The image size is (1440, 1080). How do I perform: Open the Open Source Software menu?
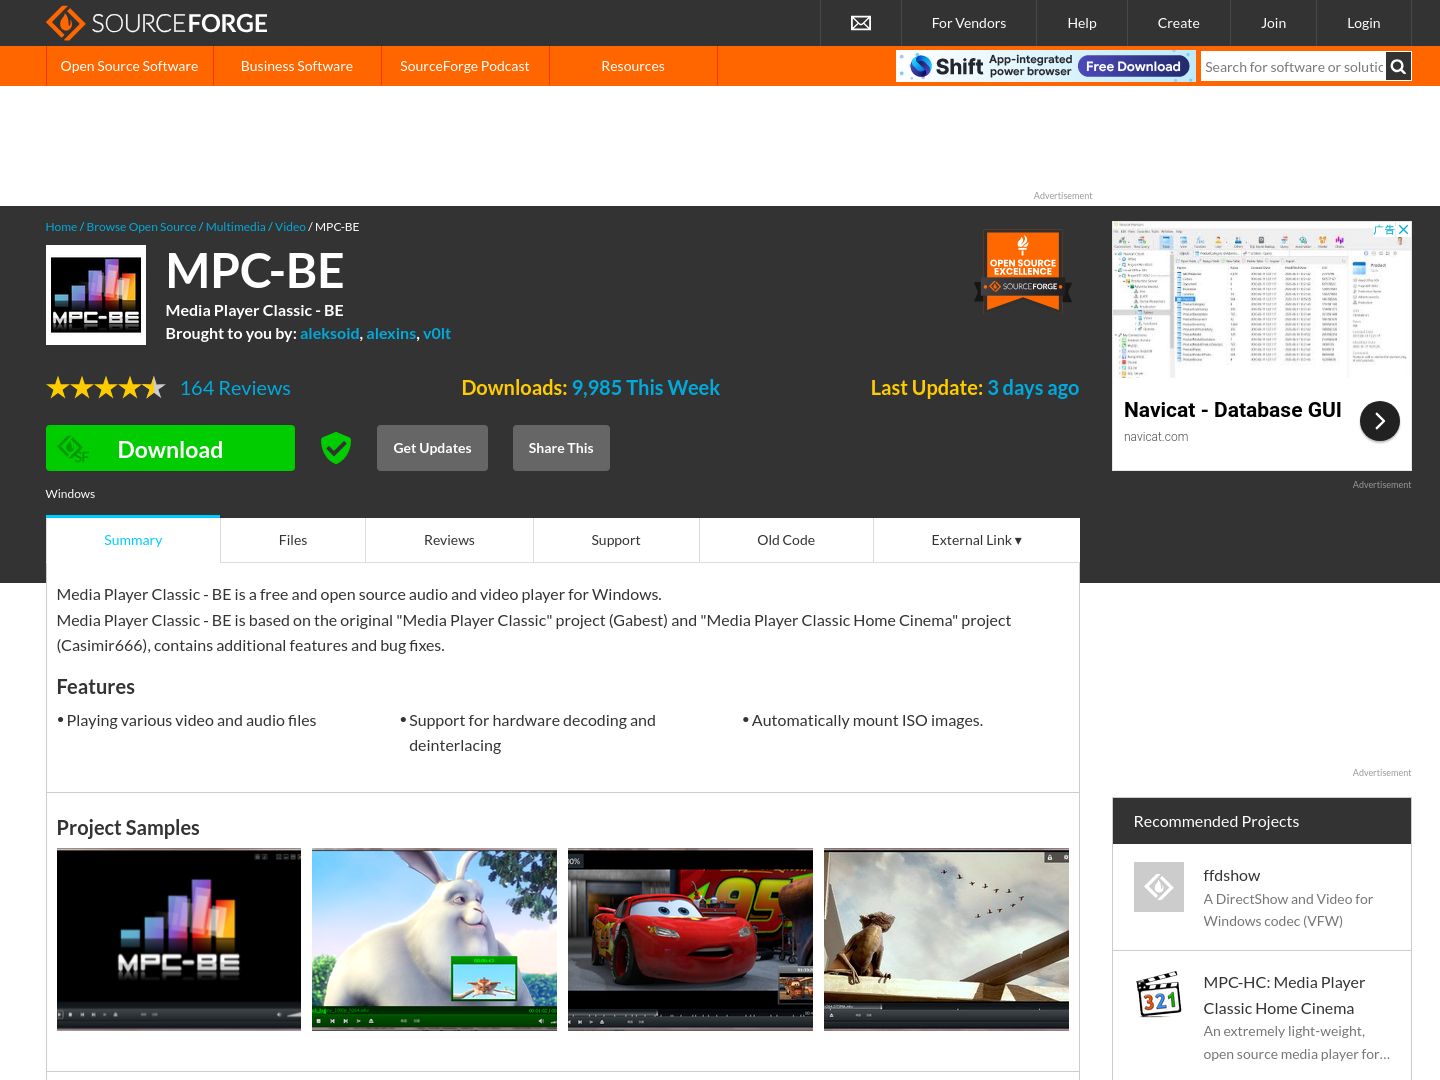coord(129,66)
